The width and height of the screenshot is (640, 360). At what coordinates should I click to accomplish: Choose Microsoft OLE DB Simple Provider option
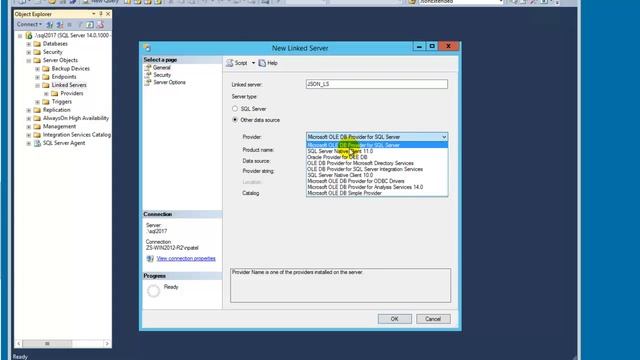tap(377, 193)
